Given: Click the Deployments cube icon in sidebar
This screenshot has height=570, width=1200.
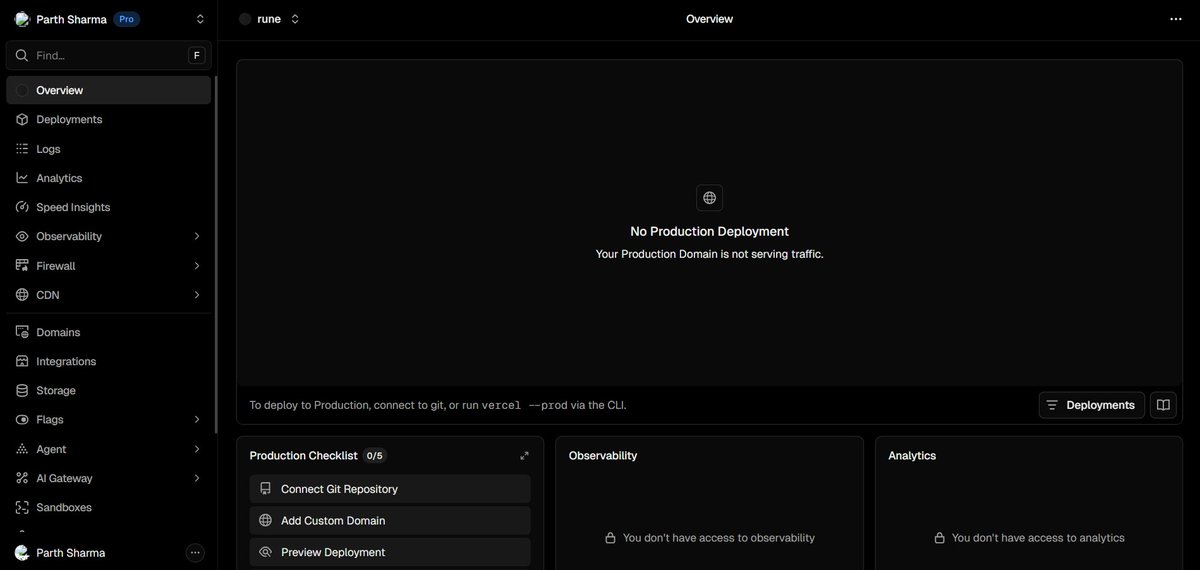Looking at the screenshot, I should 22,119.
